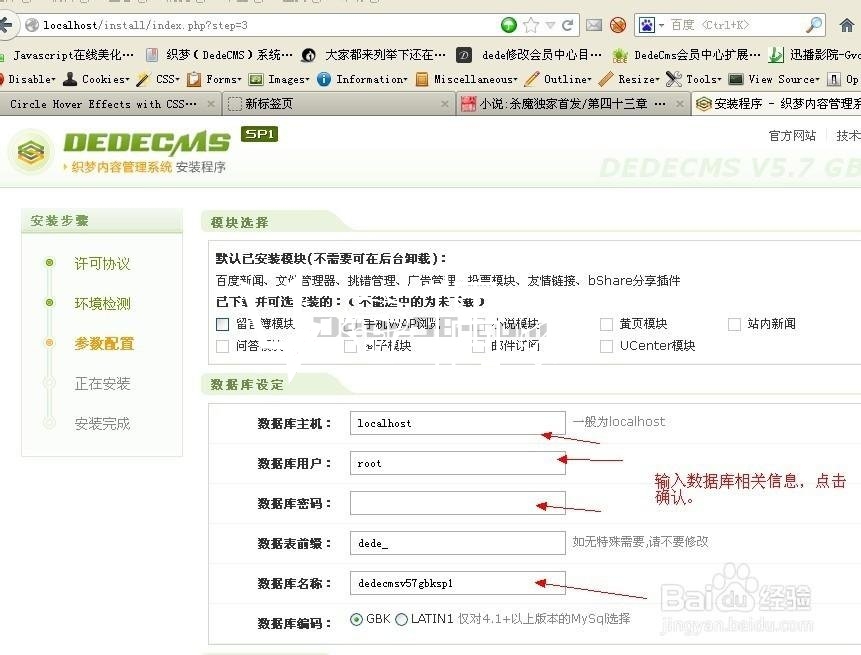The image size is (861, 655).
Task: Check the 留言簿模块 checkbox
Action: pyautogui.click(x=222, y=324)
